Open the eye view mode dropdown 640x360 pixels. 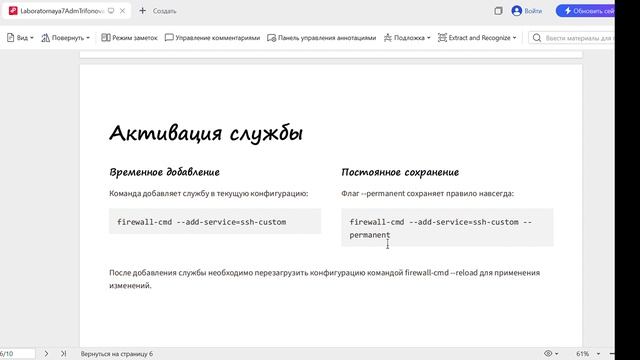coord(551,353)
